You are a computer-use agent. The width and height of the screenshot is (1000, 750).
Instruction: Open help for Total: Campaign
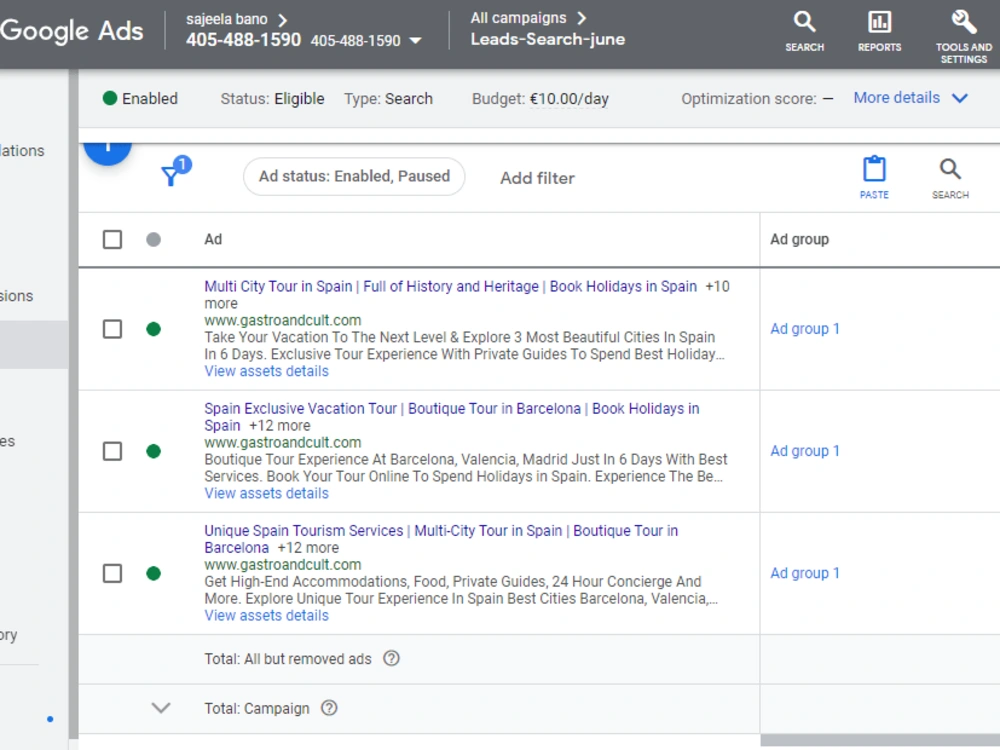click(x=329, y=708)
